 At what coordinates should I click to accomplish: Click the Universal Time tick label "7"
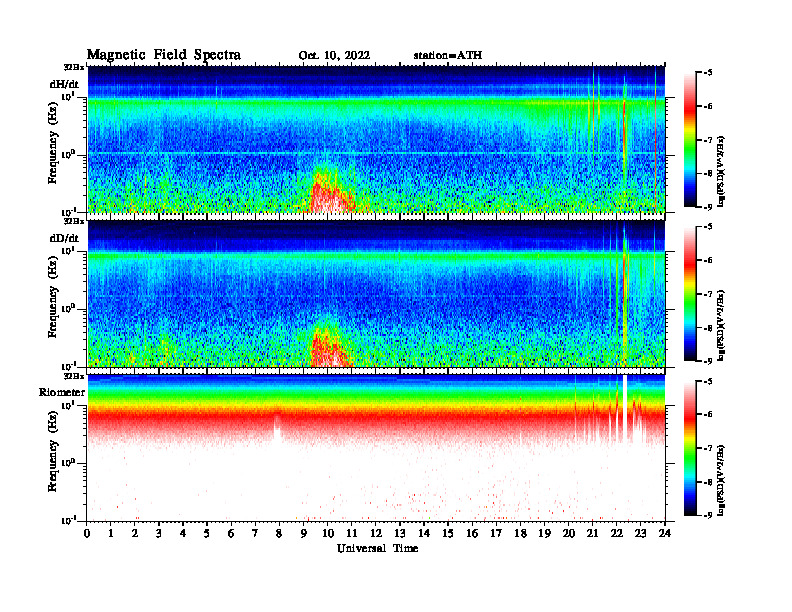[x=255, y=533]
